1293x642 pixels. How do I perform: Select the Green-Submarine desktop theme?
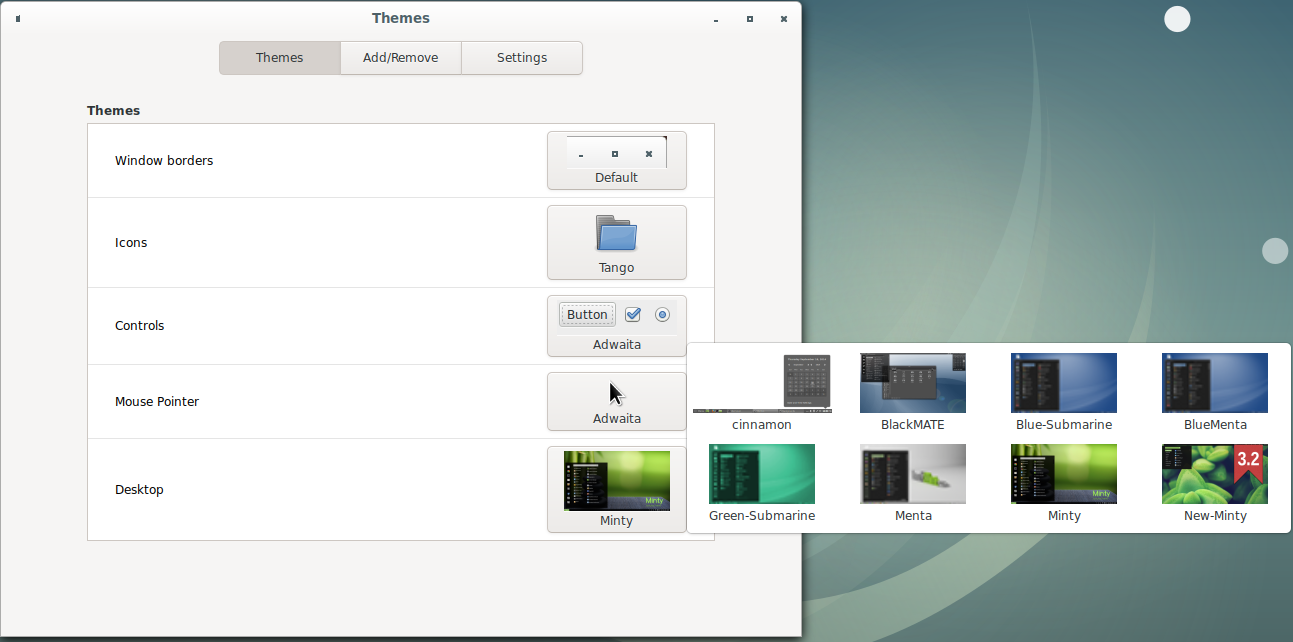click(762, 483)
